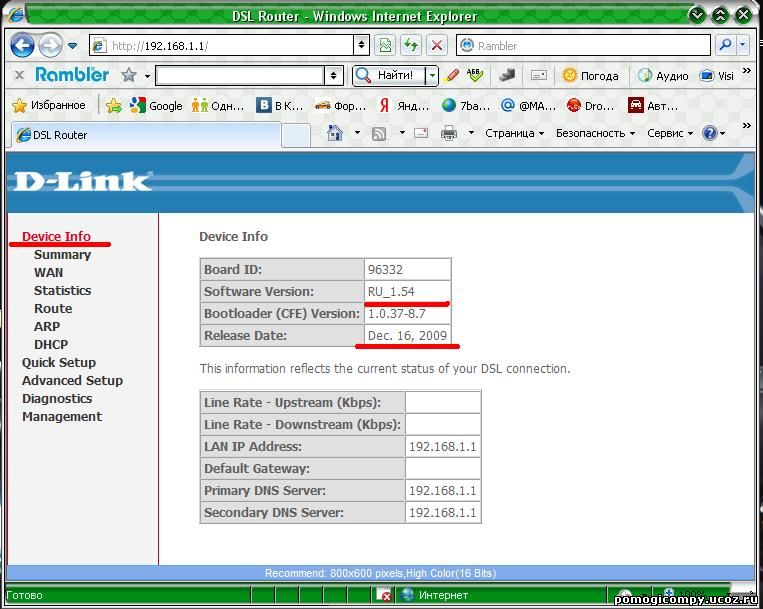Click the highlighter pencil icon
The width and height of the screenshot is (763, 609).
452,75
